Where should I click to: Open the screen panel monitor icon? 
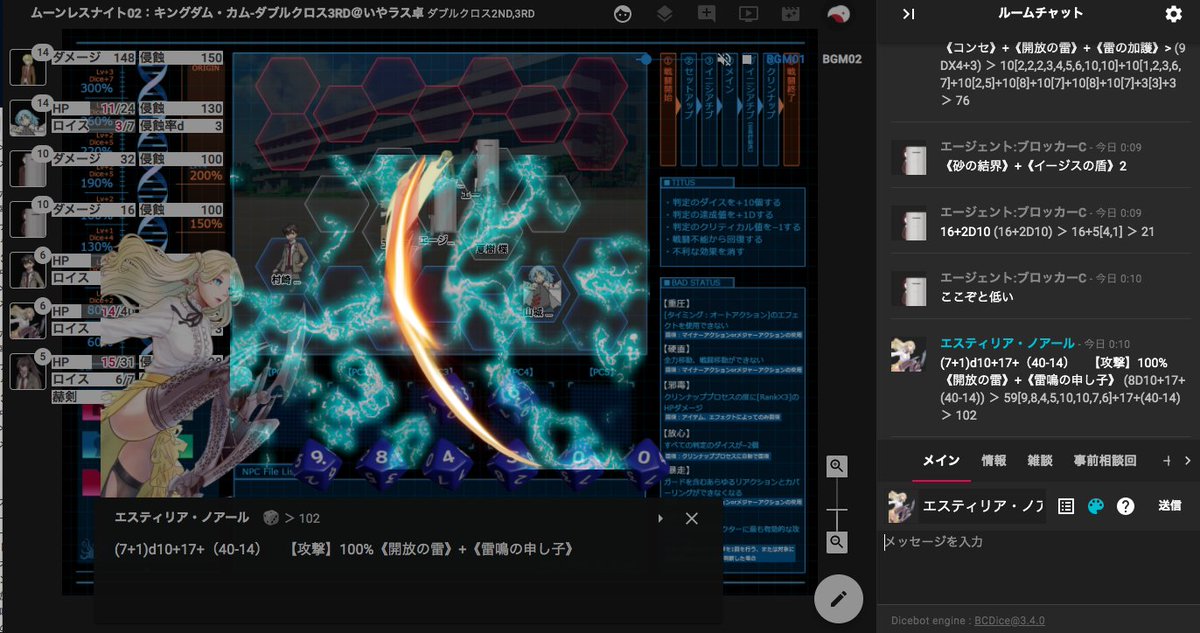[x=748, y=14]
